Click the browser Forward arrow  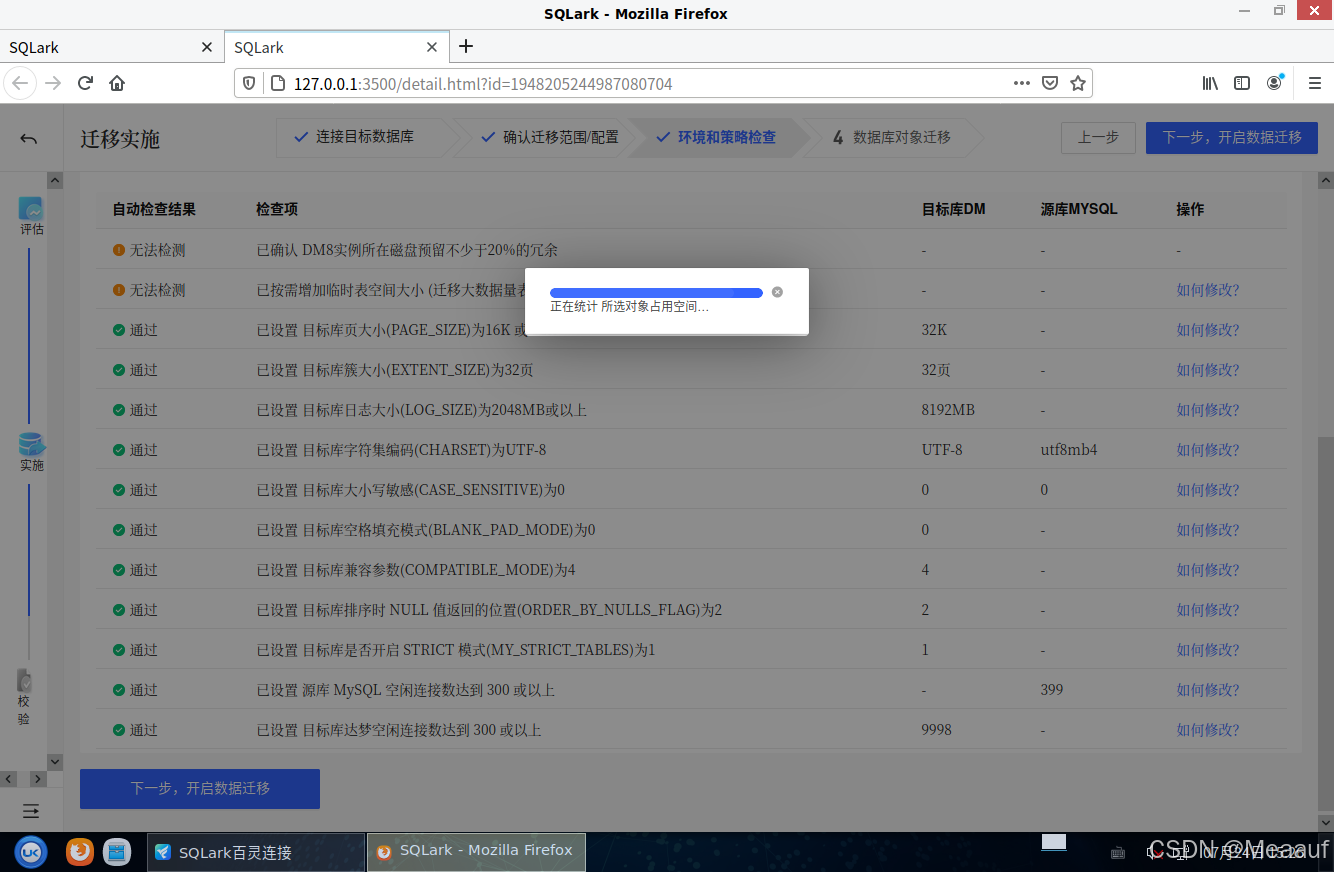(x=53, y=83)
